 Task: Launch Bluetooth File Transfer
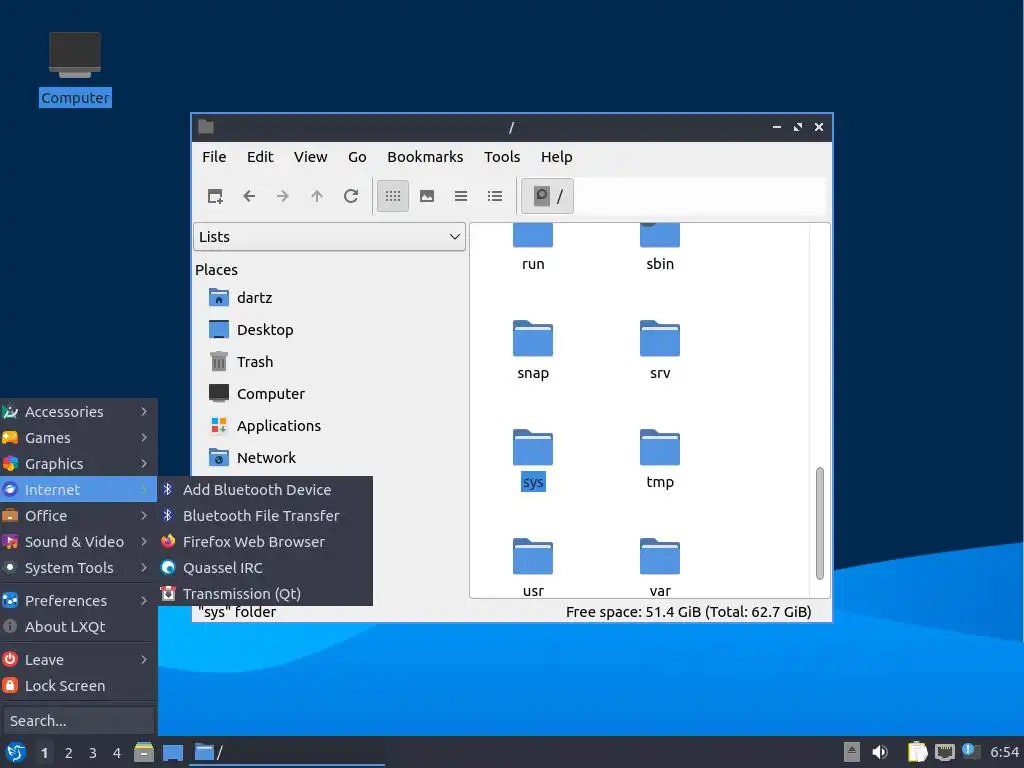click(265, 516)
